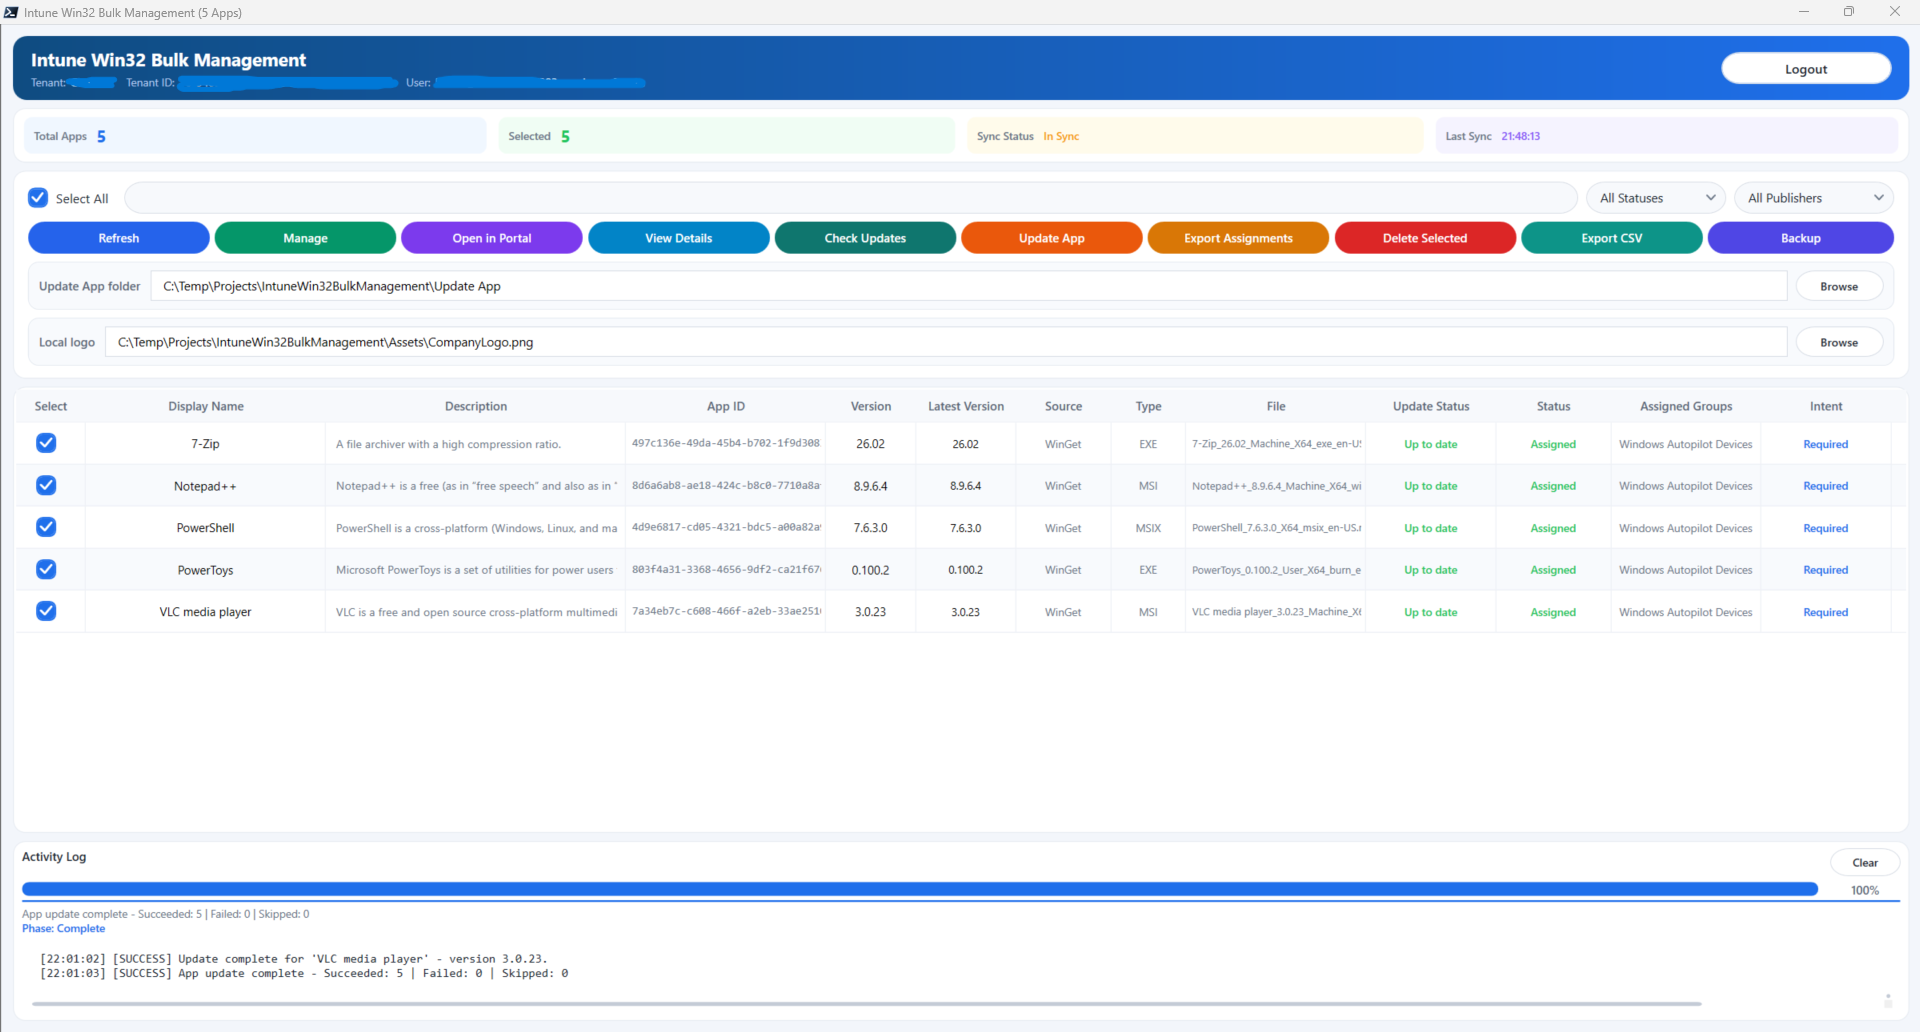
Task: Click the PowerToys Up to date status
Action: 1431,570
